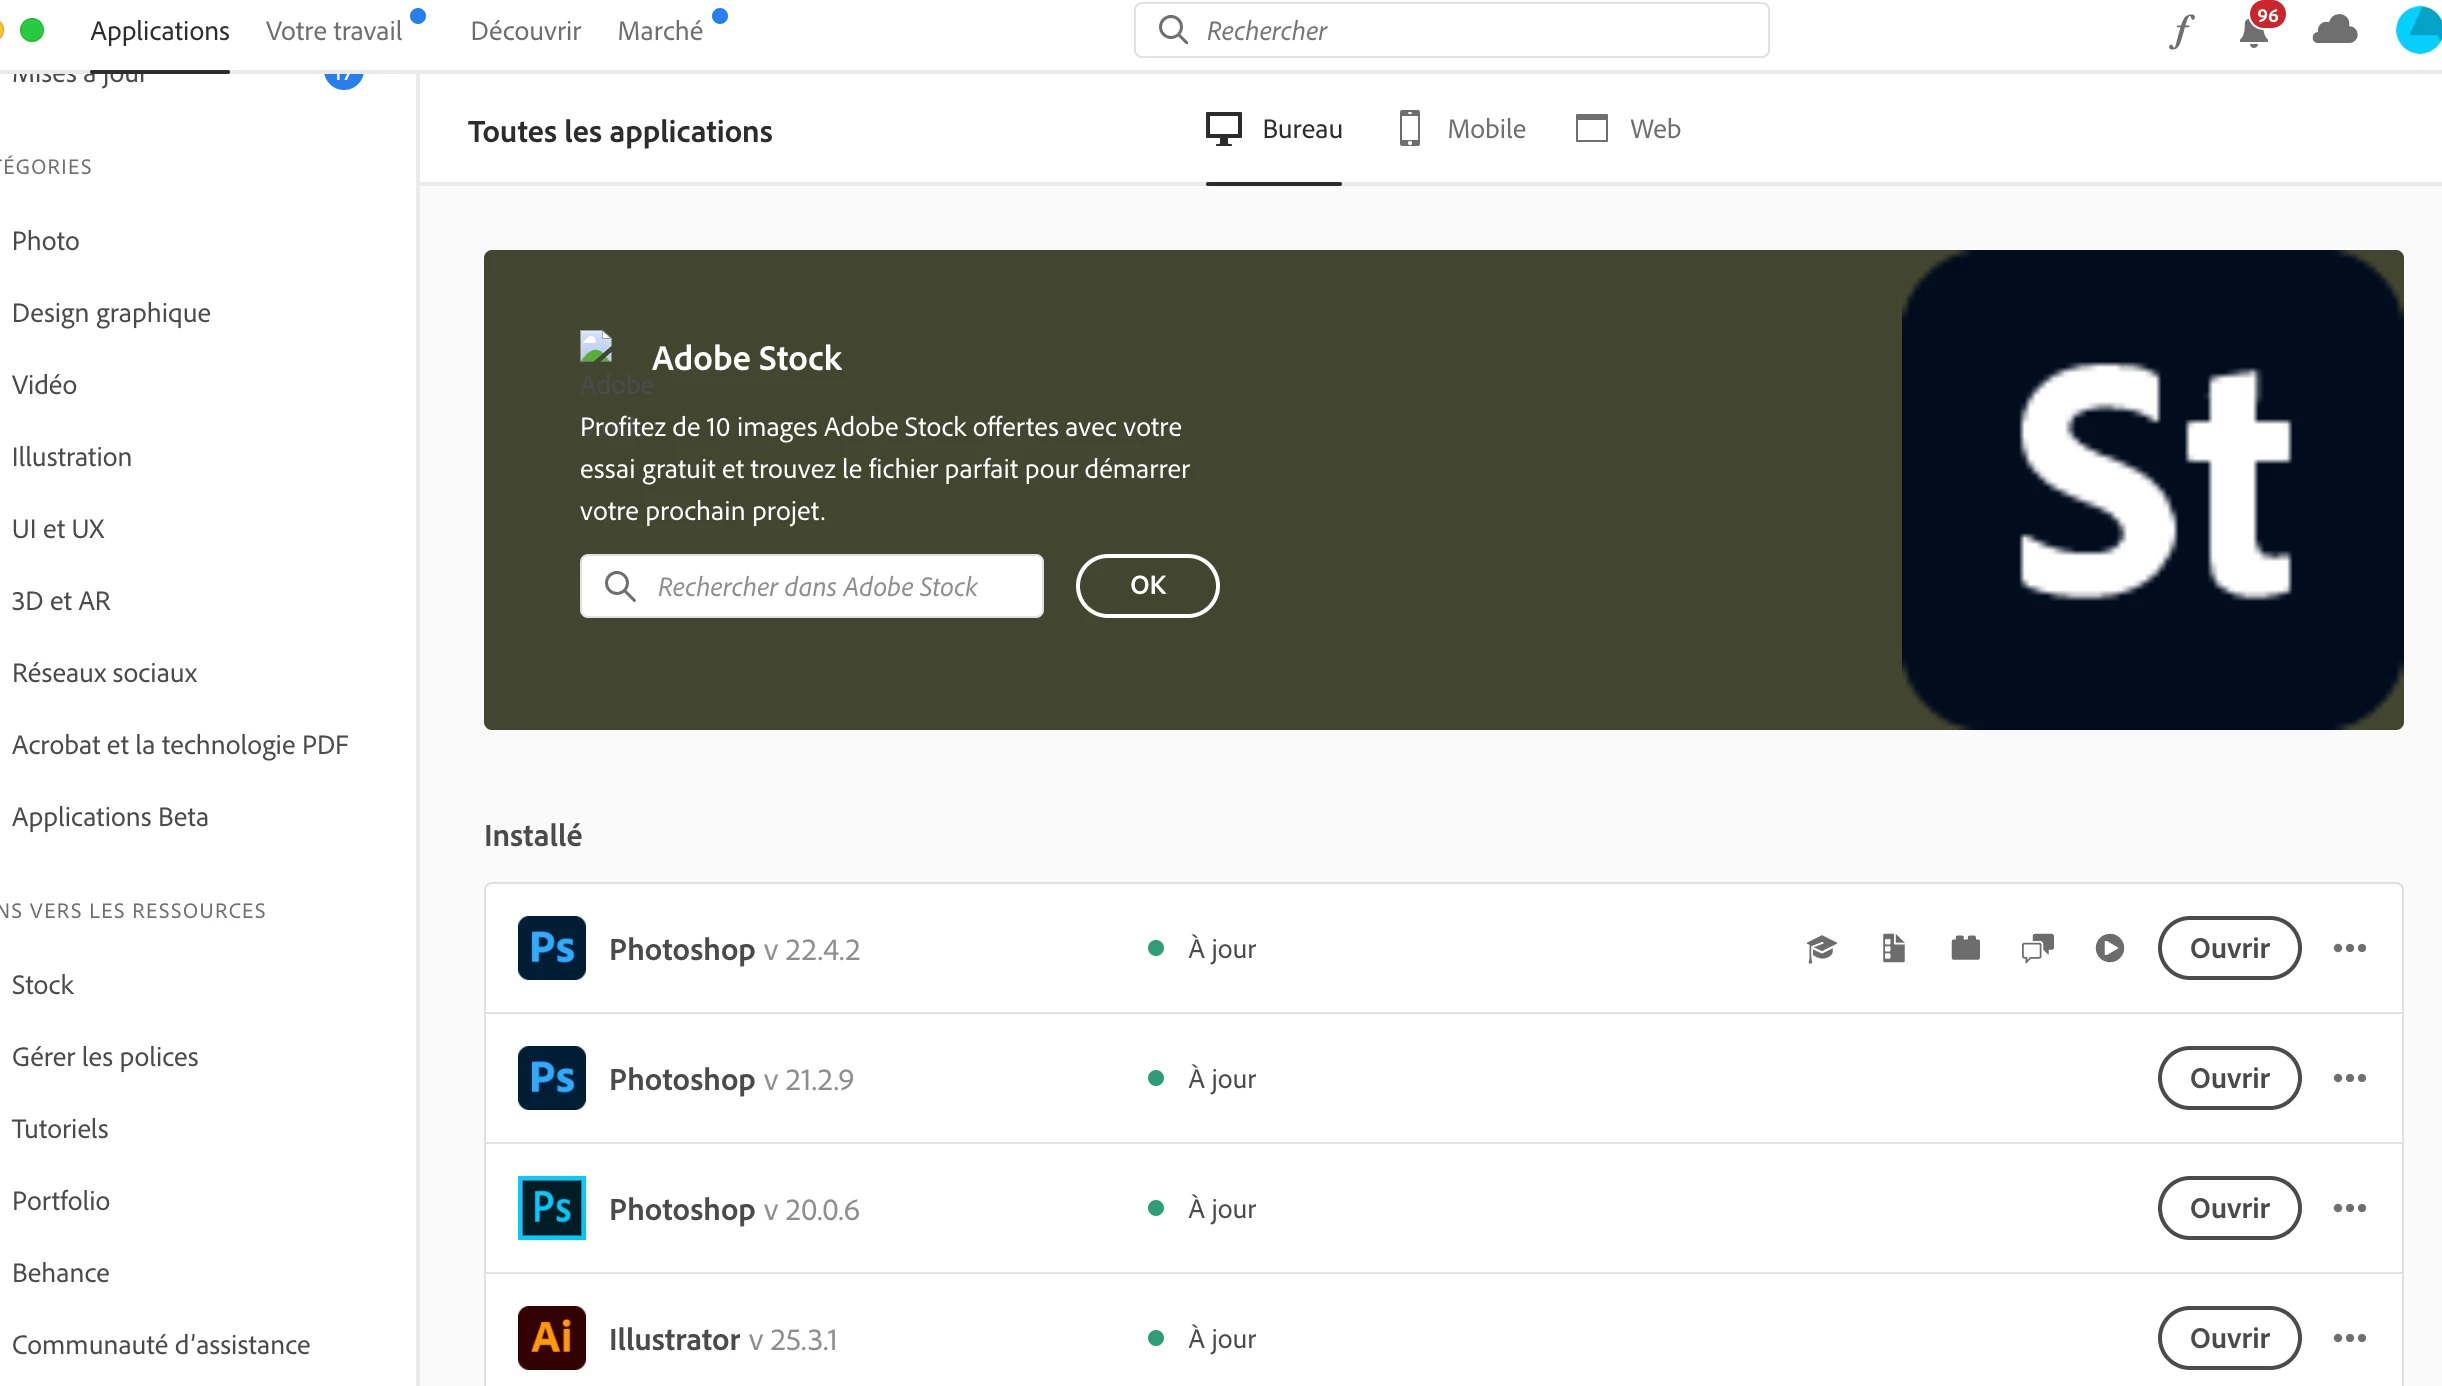
Task: Click the graduation cap tutorials icon for Photoshop
Action: [1822, 948]
